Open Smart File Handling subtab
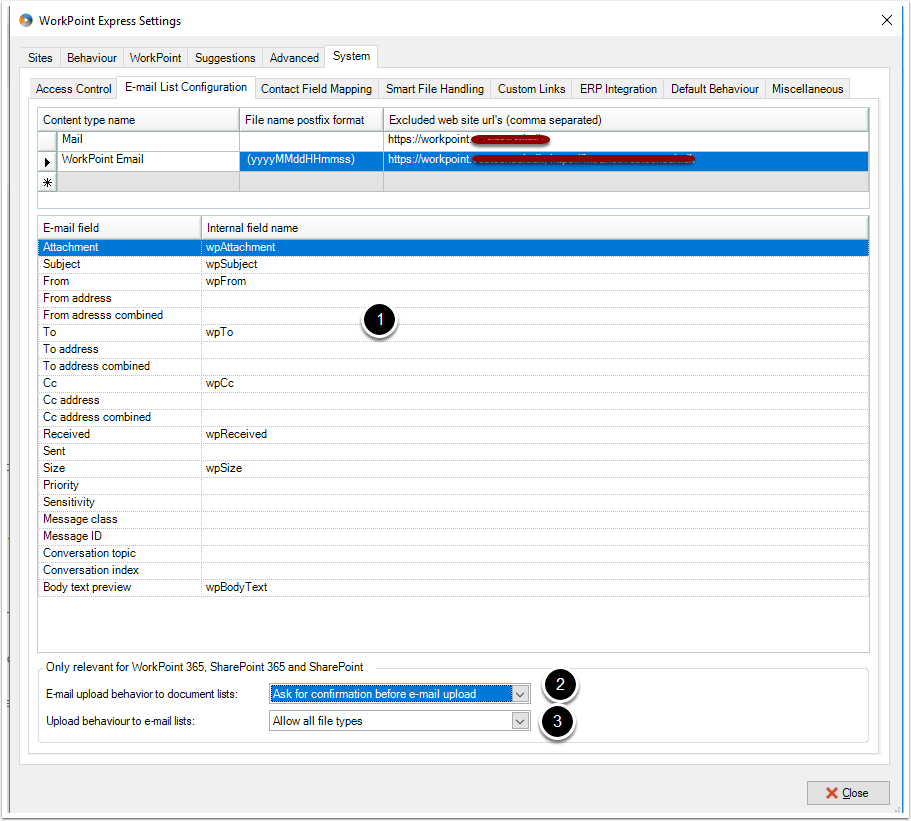The height and width of the screenshot is (821, 911). [x=435, y=89]
